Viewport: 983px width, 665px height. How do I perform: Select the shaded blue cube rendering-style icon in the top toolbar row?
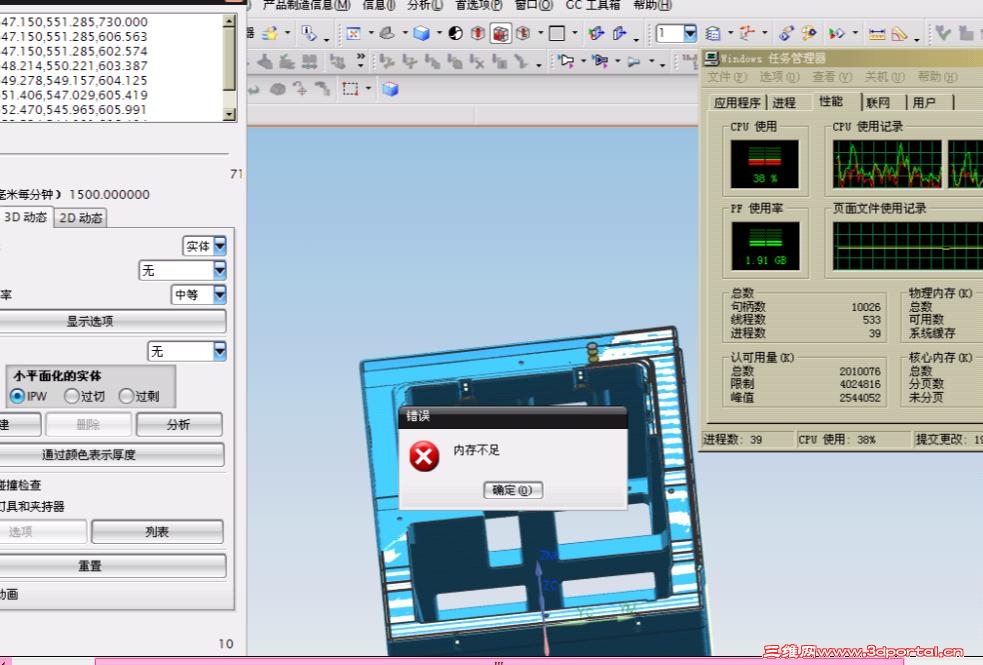[x=421, y=33]
